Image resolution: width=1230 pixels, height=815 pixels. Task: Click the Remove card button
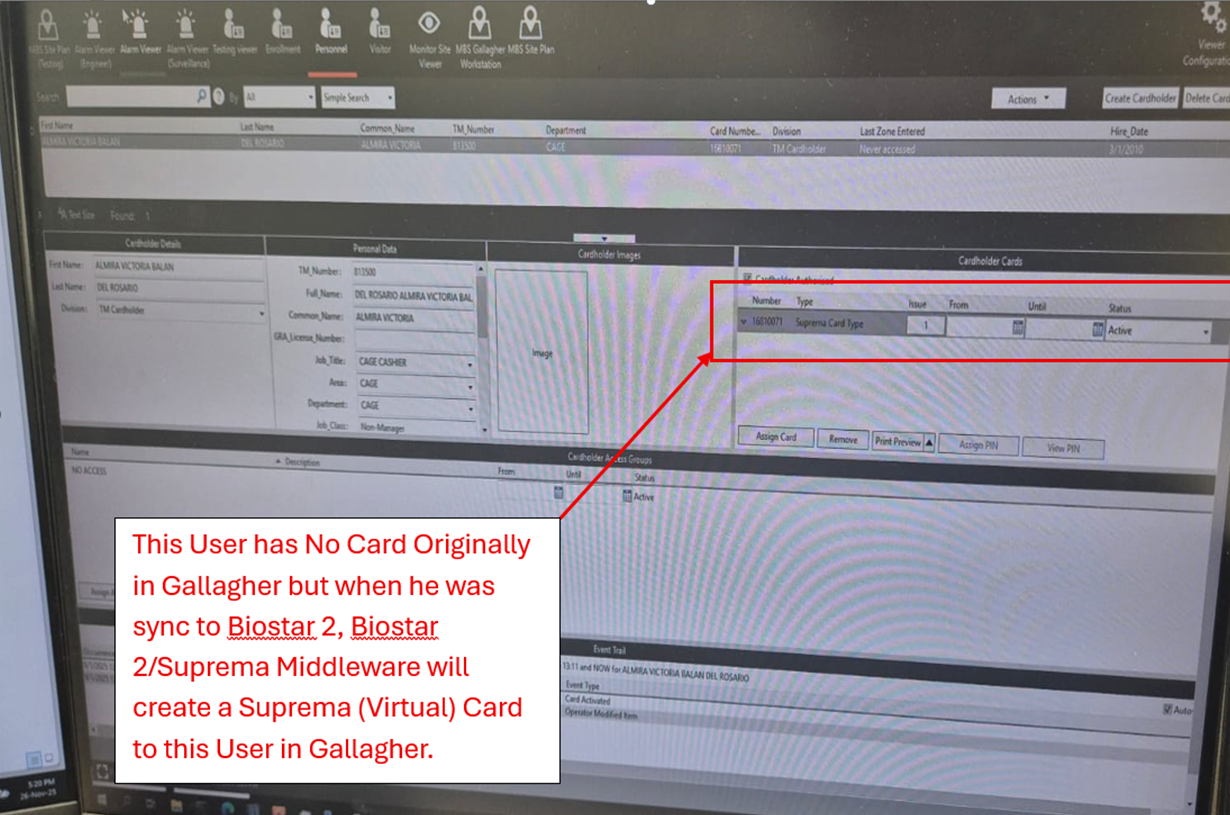click(x=842, y=440)
